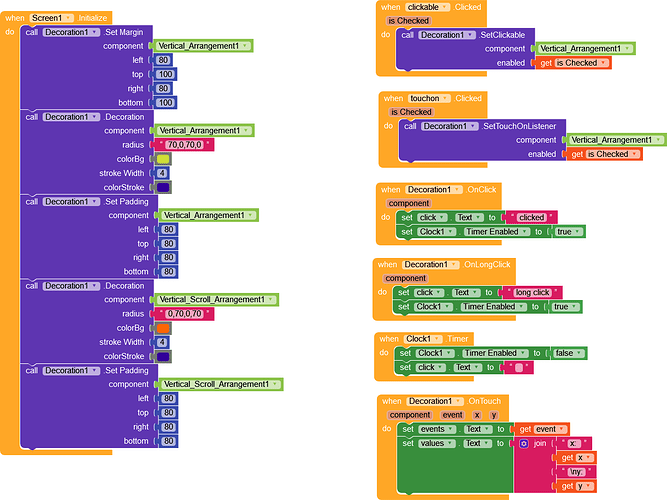This screenshot has width=667, height=500.
Task: Pick the colorStroke swatch below orange colorBg
Action: (163, 357)
